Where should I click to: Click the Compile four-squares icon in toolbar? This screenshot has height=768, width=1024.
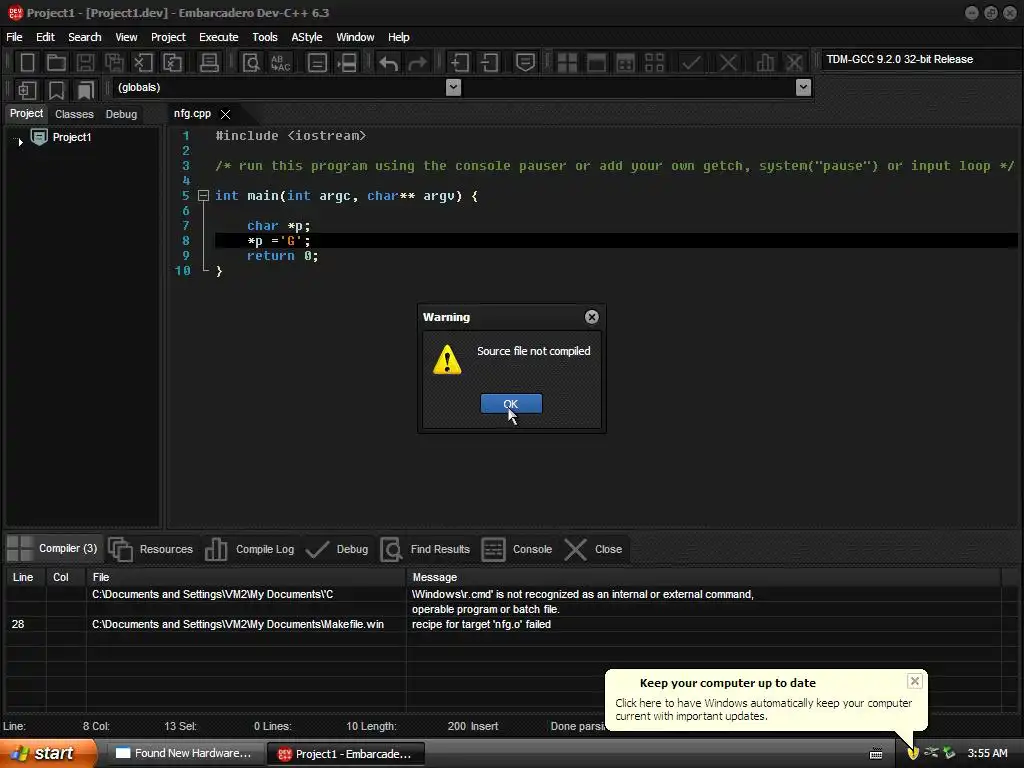pyautogui.click(x=567, y=63)
